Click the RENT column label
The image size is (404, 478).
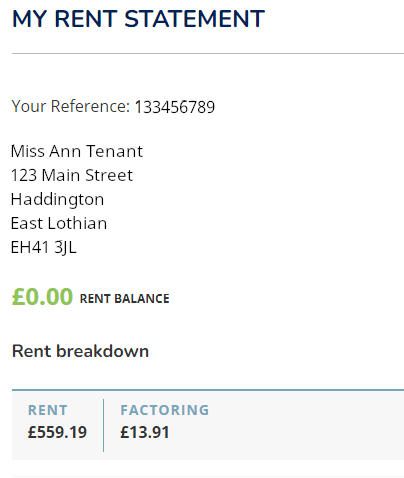pyautogui.click(x=48, y=410)
